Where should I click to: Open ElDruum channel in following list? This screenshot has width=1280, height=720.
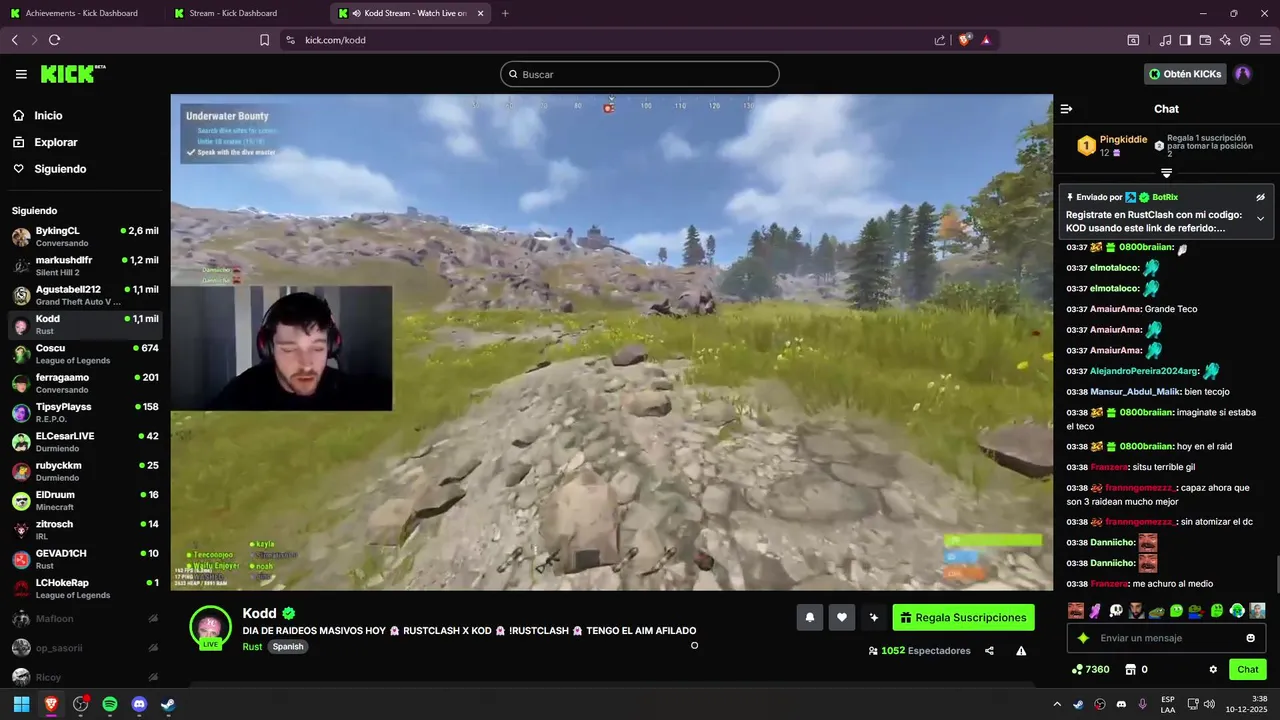(85, 500)
